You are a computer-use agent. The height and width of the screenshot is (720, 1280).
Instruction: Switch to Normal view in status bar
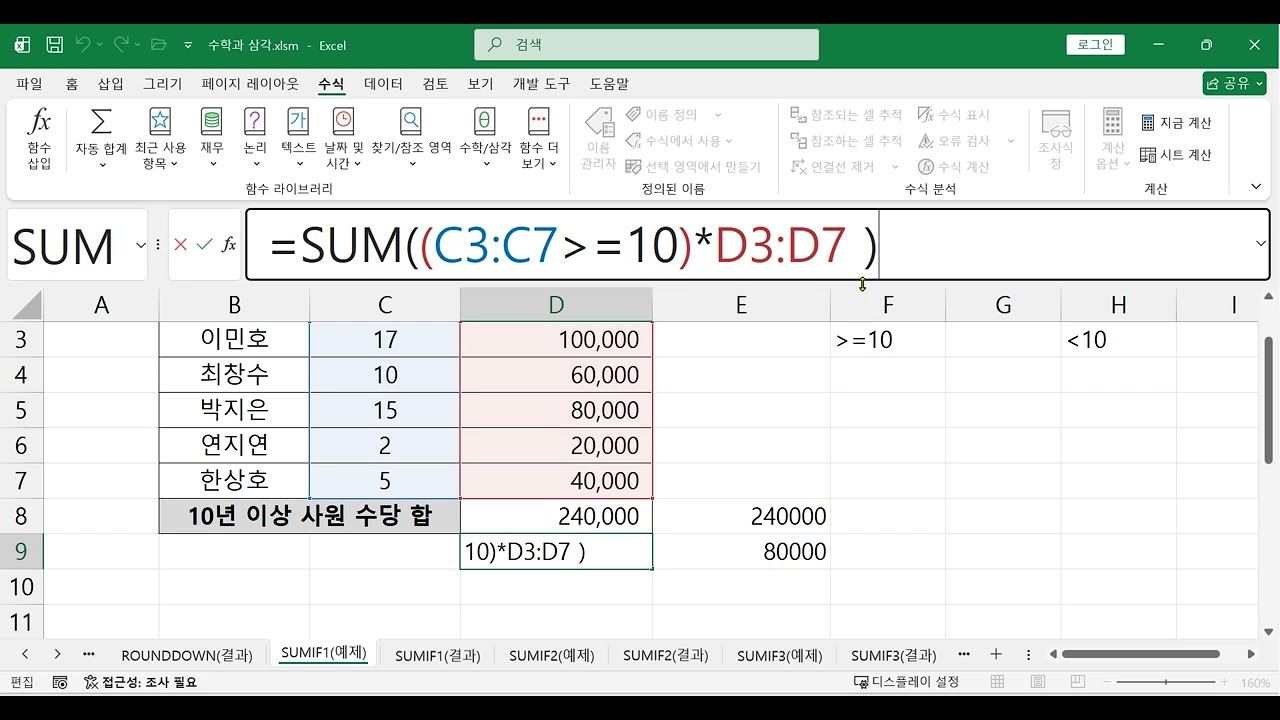(x=997, y=682)
